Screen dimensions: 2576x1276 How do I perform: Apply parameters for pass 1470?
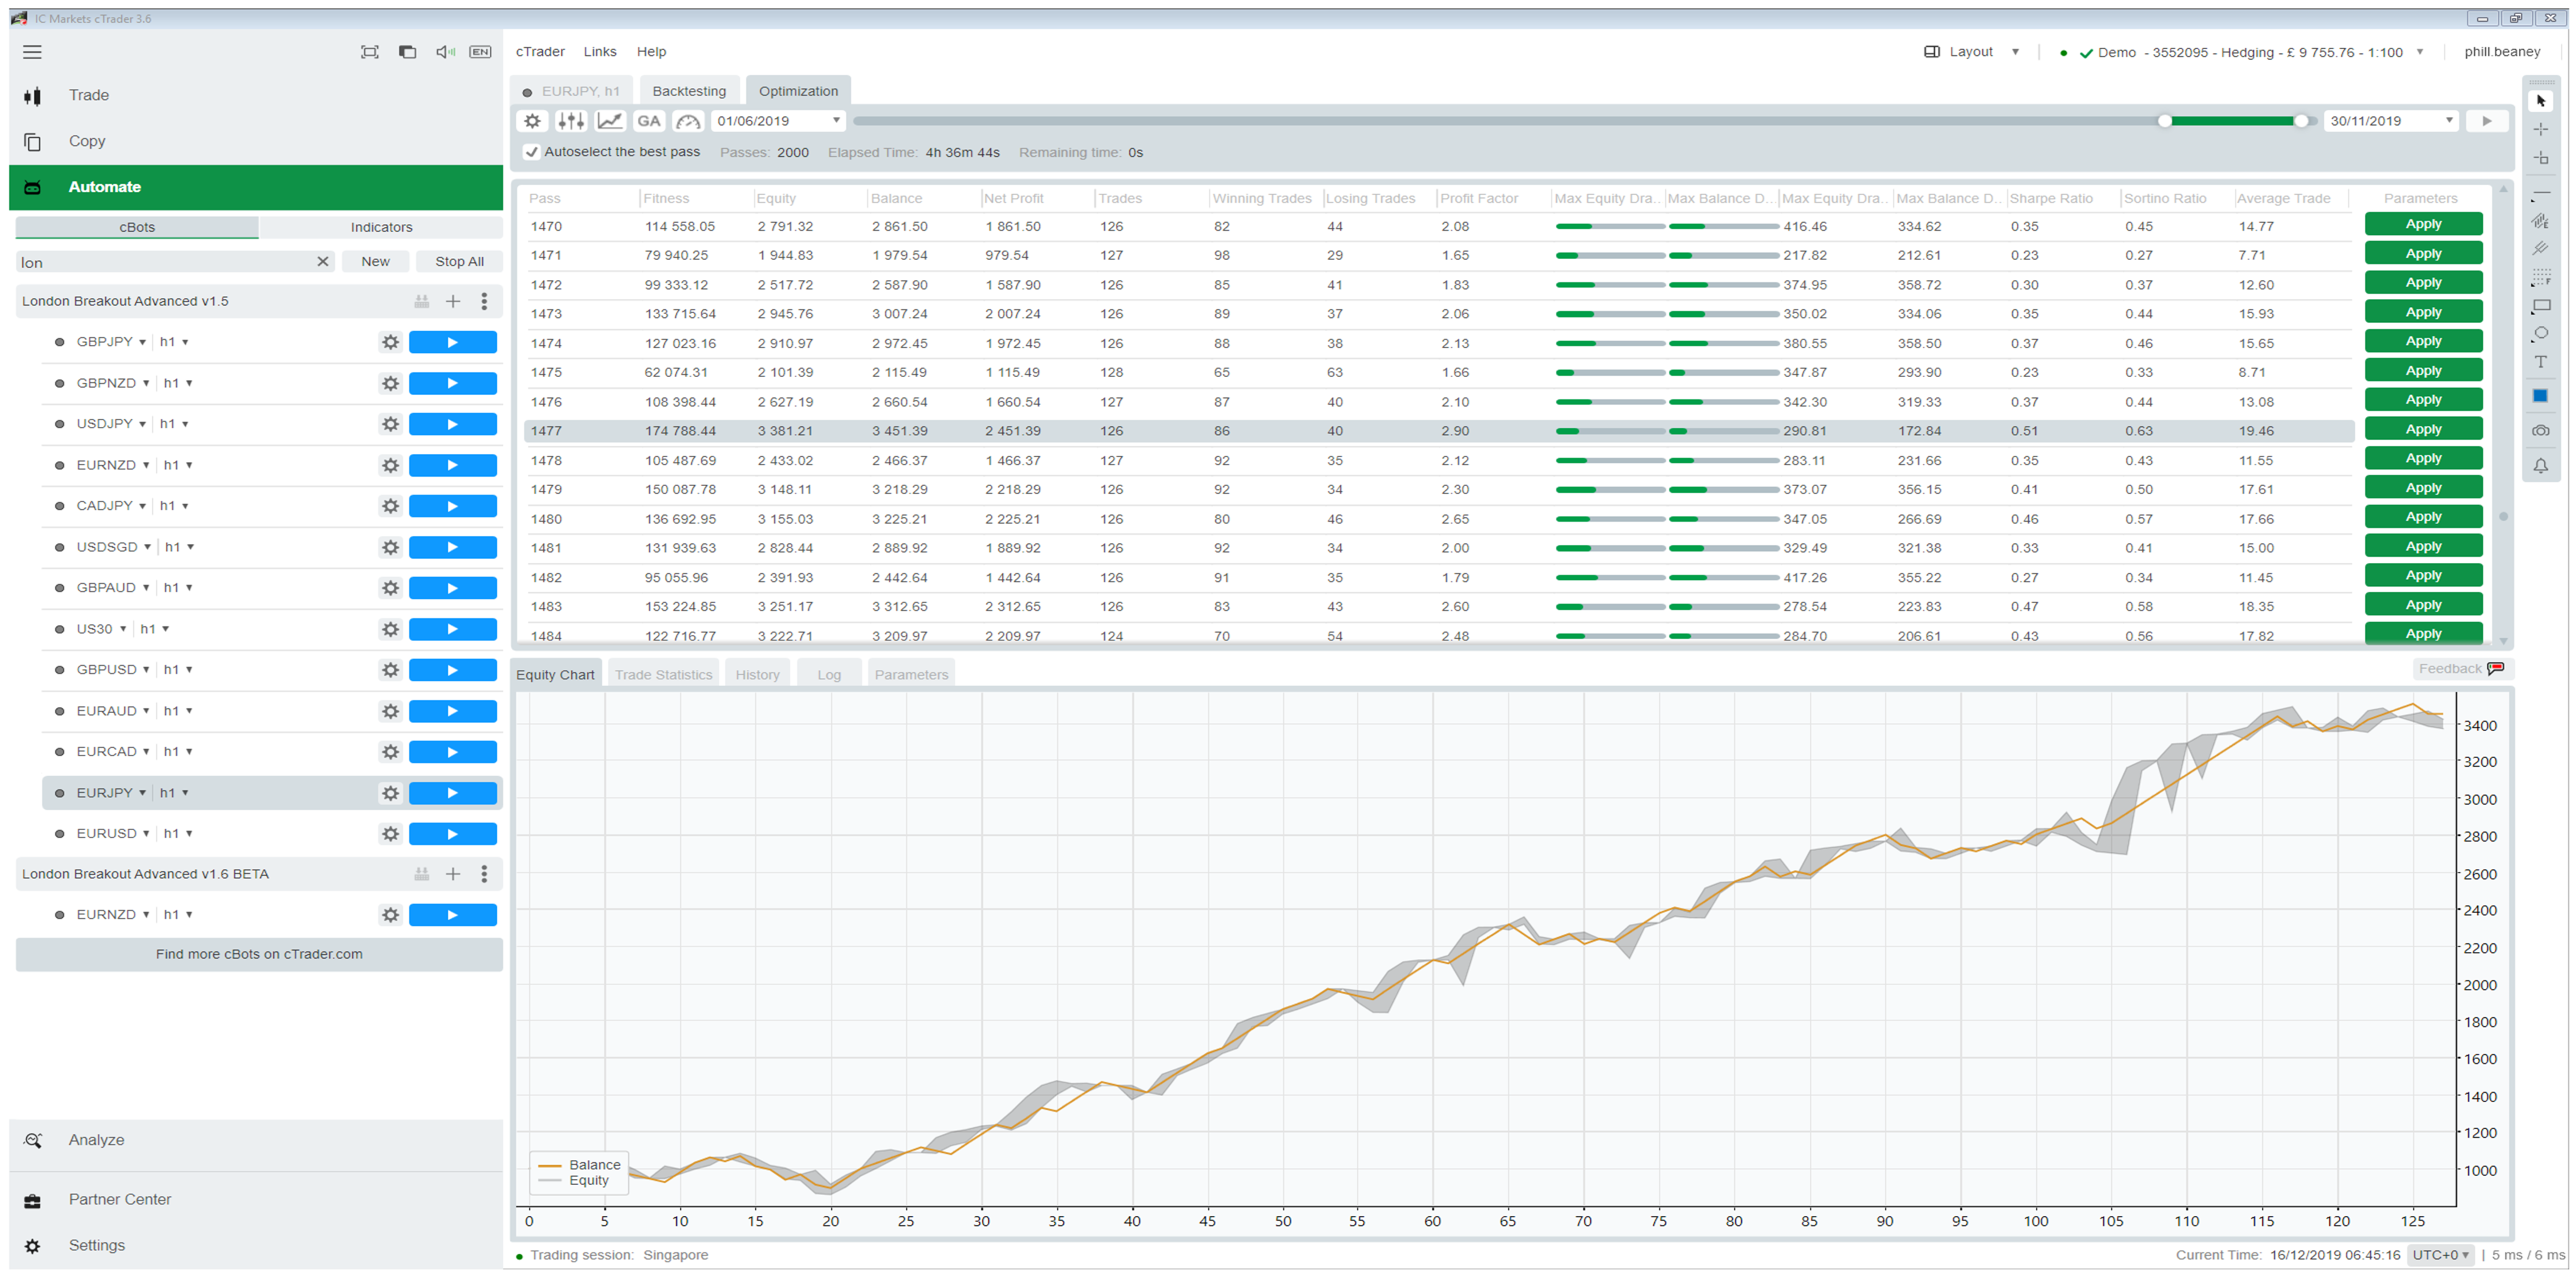[2423, 224]
